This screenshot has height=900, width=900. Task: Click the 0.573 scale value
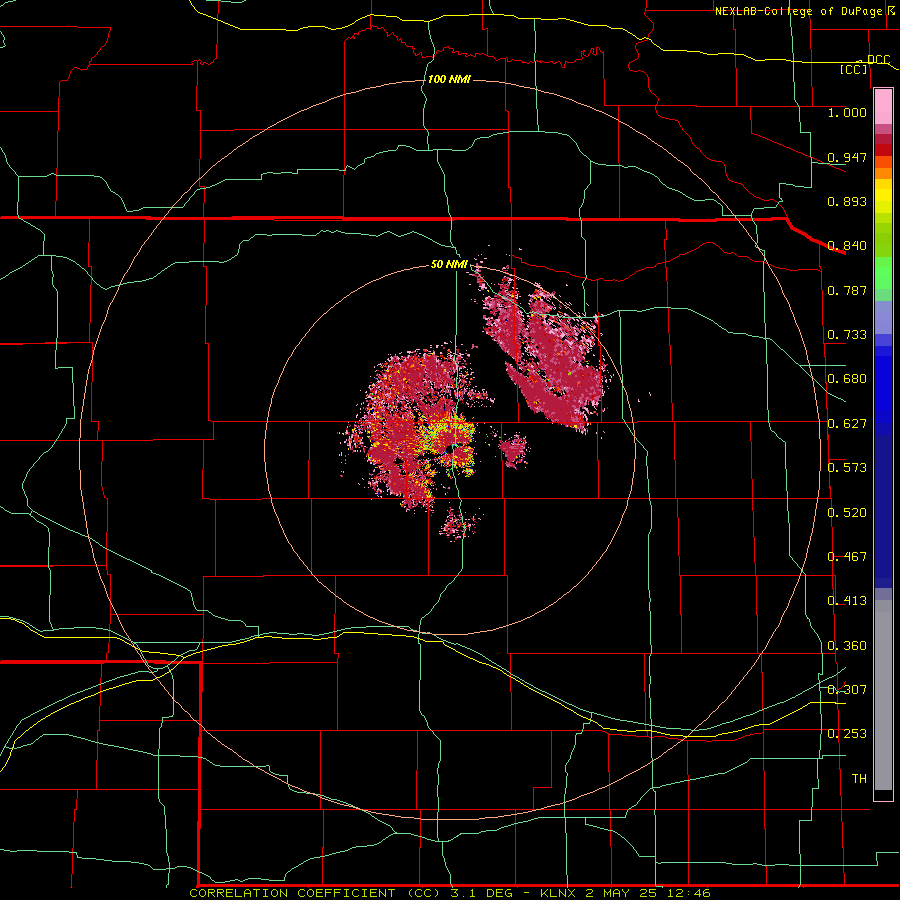point(847,468)
